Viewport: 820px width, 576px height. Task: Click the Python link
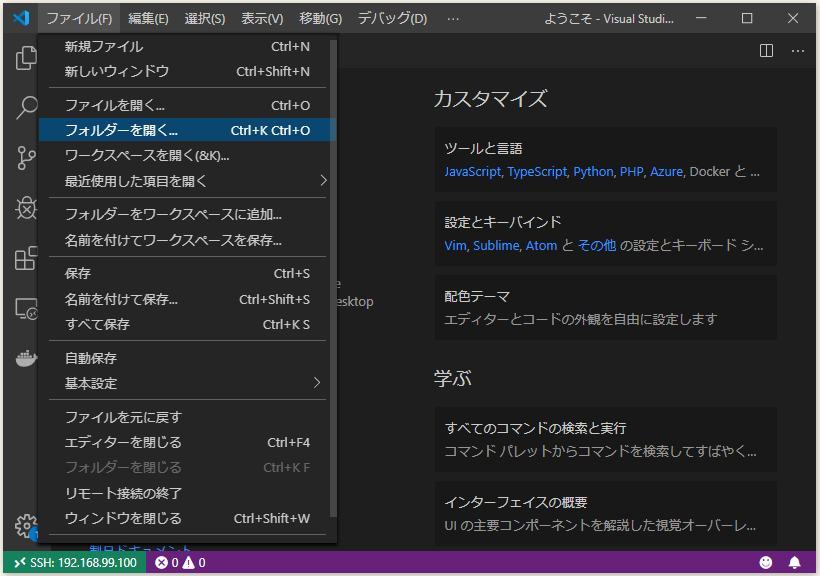(593, 172)
